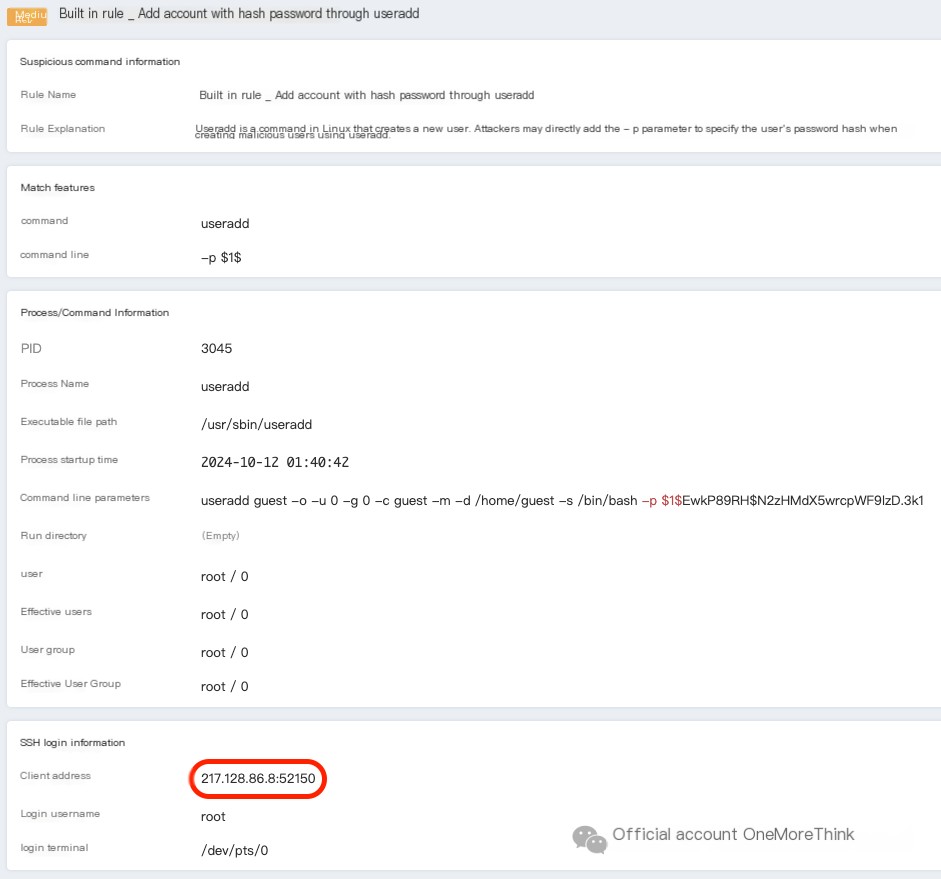Click the orange Medium severity badge
The image size is (941, 879).
27,15
